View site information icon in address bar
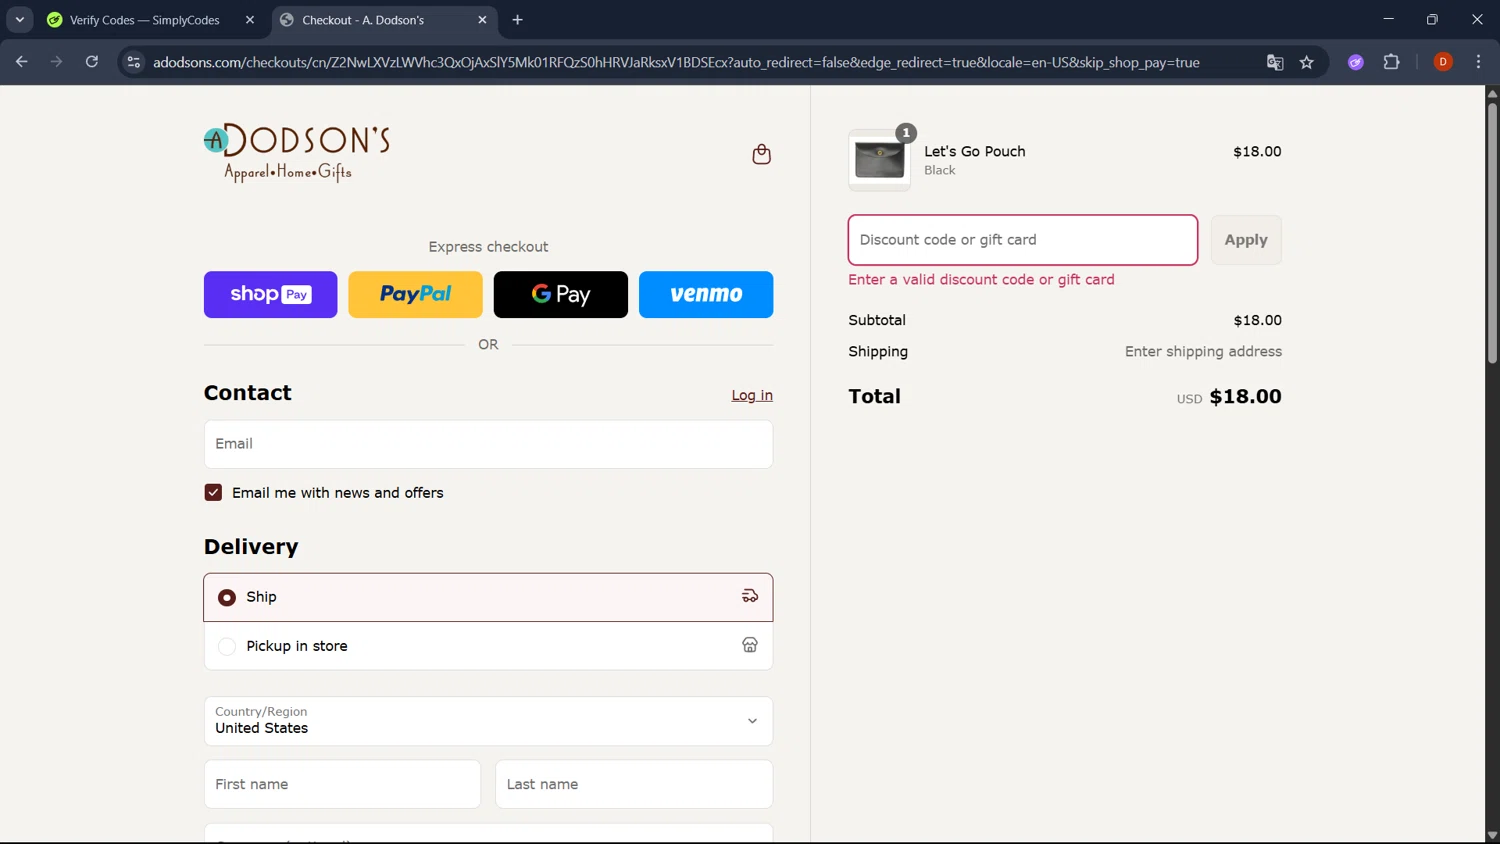1500x844 pixels. point(133,62)
